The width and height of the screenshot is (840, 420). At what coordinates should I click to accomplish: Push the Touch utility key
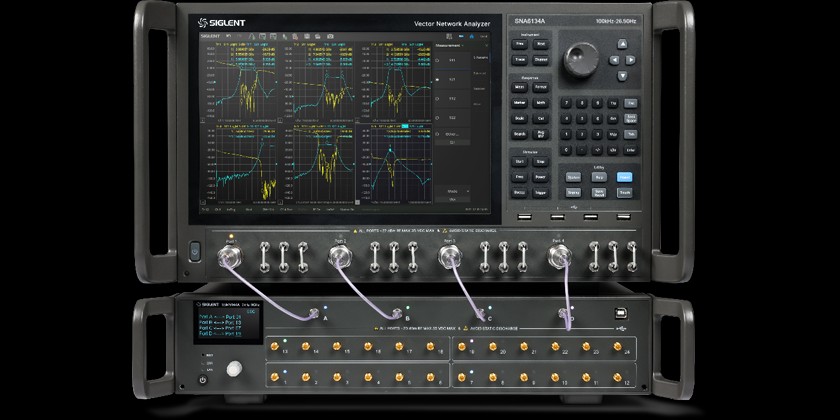click(x=625, y=192)
